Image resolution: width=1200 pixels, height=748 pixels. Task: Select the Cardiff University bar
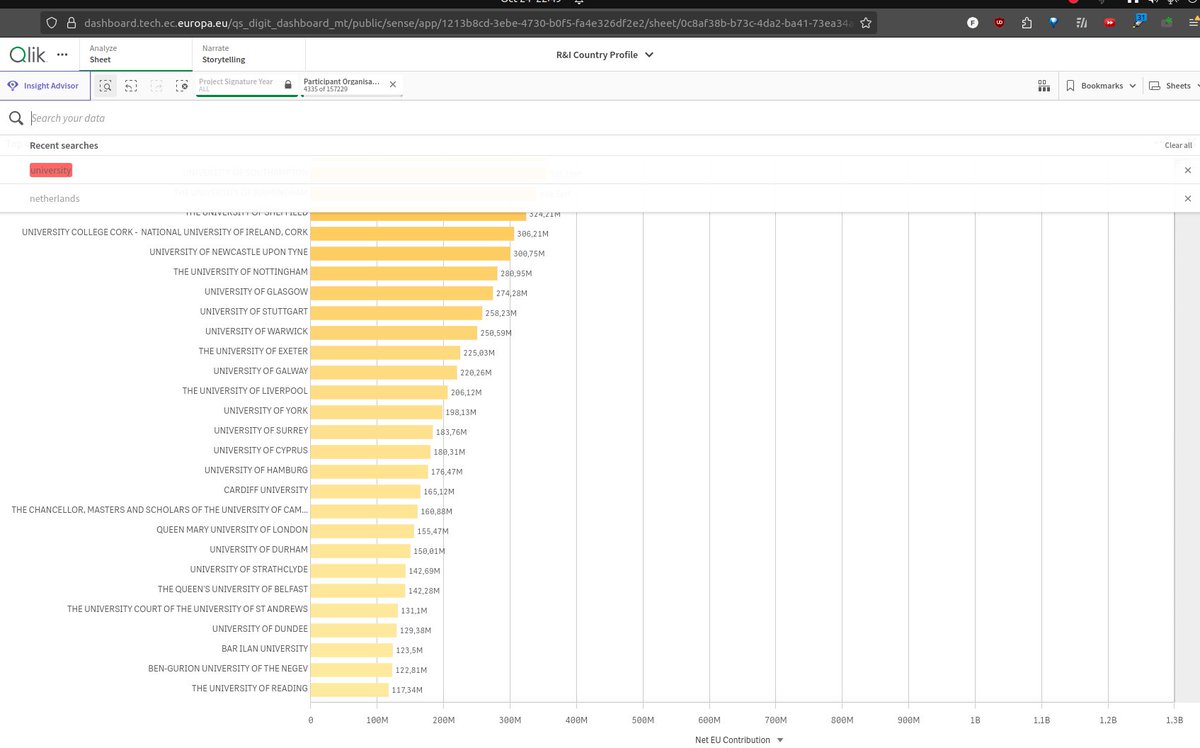pos(366,491)
